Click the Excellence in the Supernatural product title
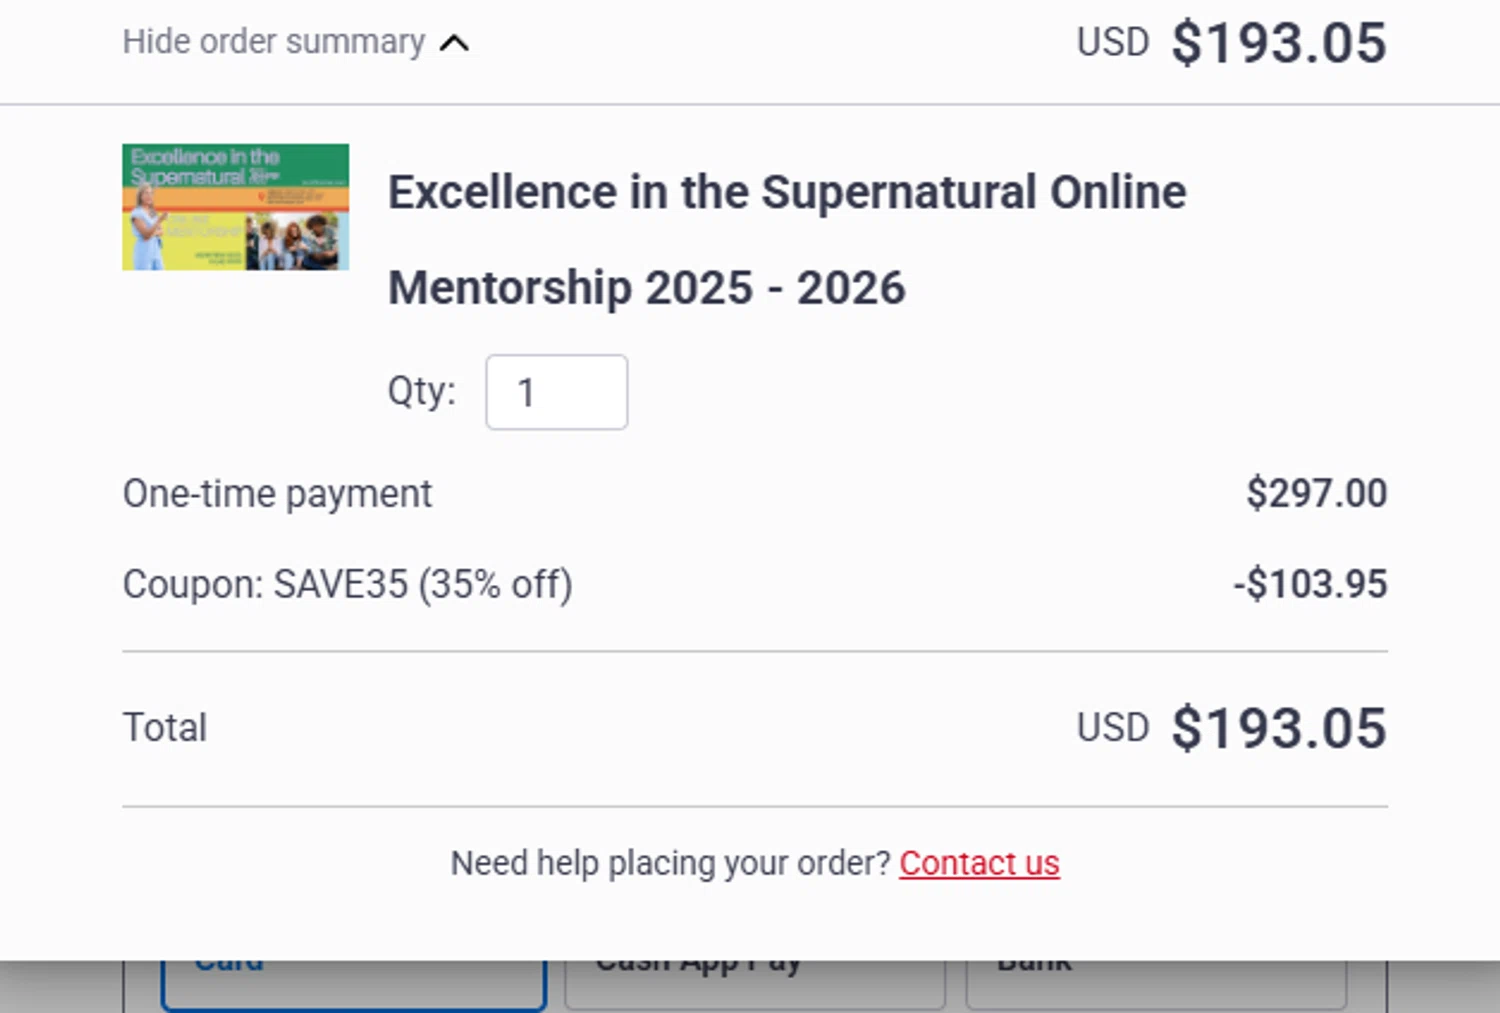This screenshot has width=1500, height=1013. click(x=786, y=239)
